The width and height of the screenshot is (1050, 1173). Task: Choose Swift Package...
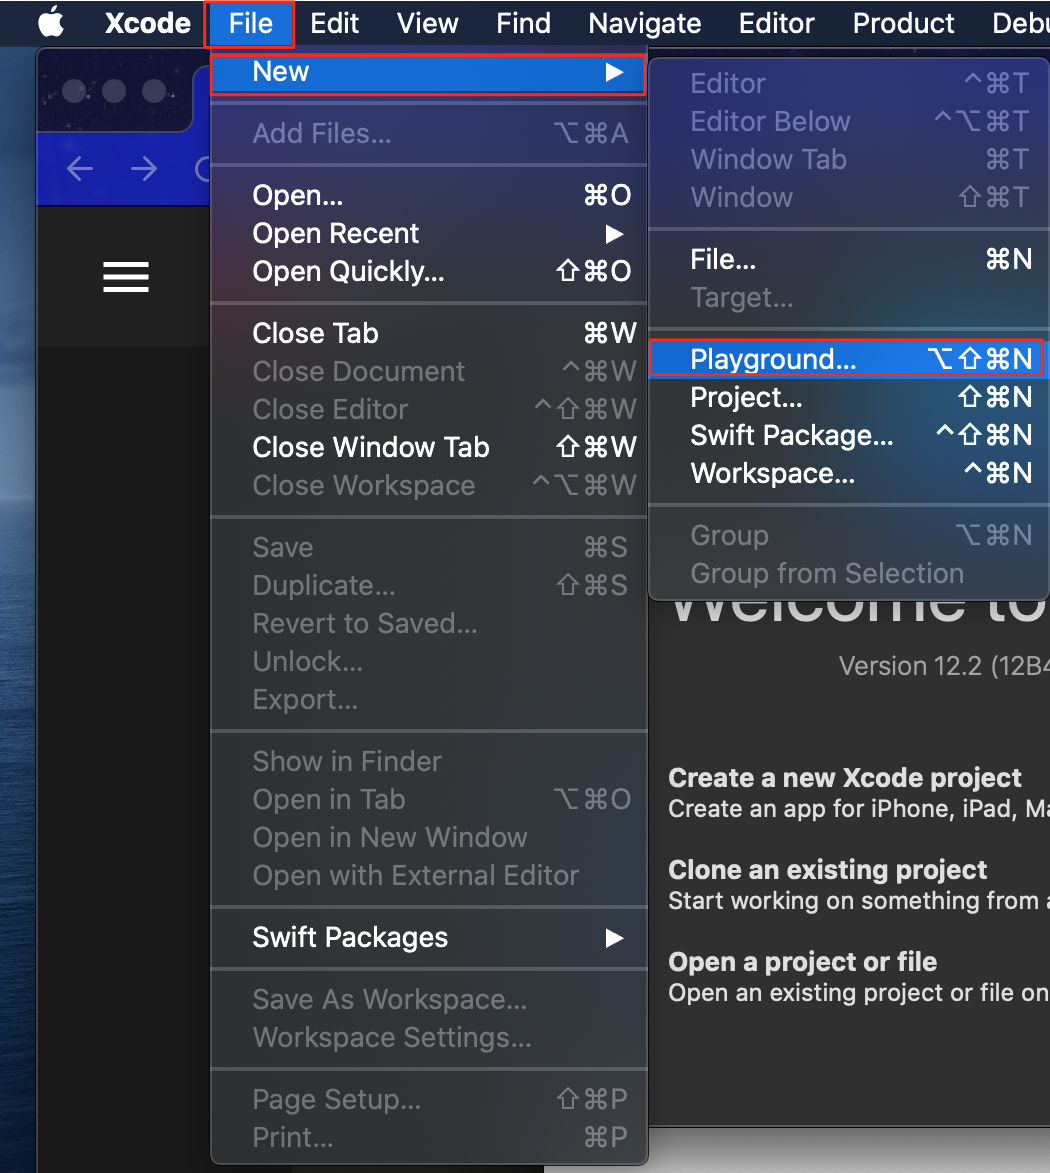(850, 435)
